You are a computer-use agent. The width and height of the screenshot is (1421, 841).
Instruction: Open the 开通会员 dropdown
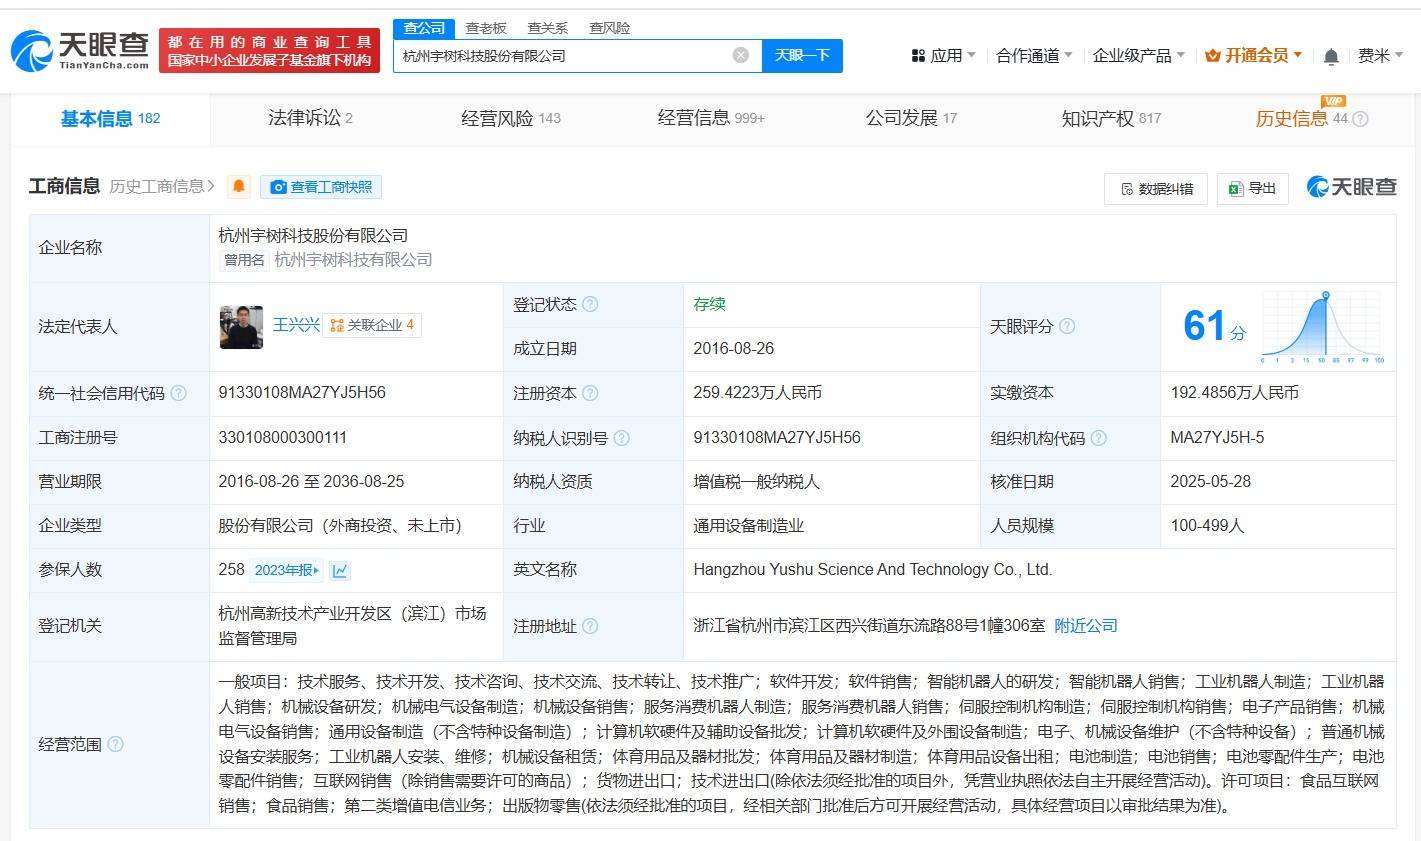point(1254,56)
